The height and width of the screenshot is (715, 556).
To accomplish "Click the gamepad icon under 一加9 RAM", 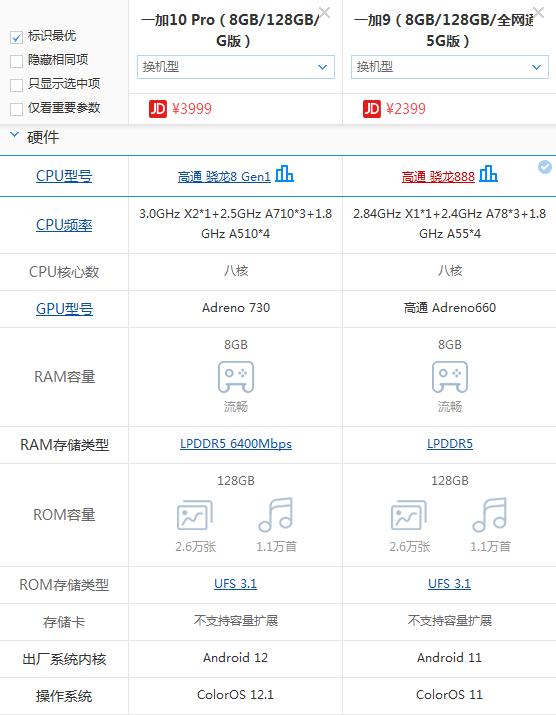I will (450, 377).
